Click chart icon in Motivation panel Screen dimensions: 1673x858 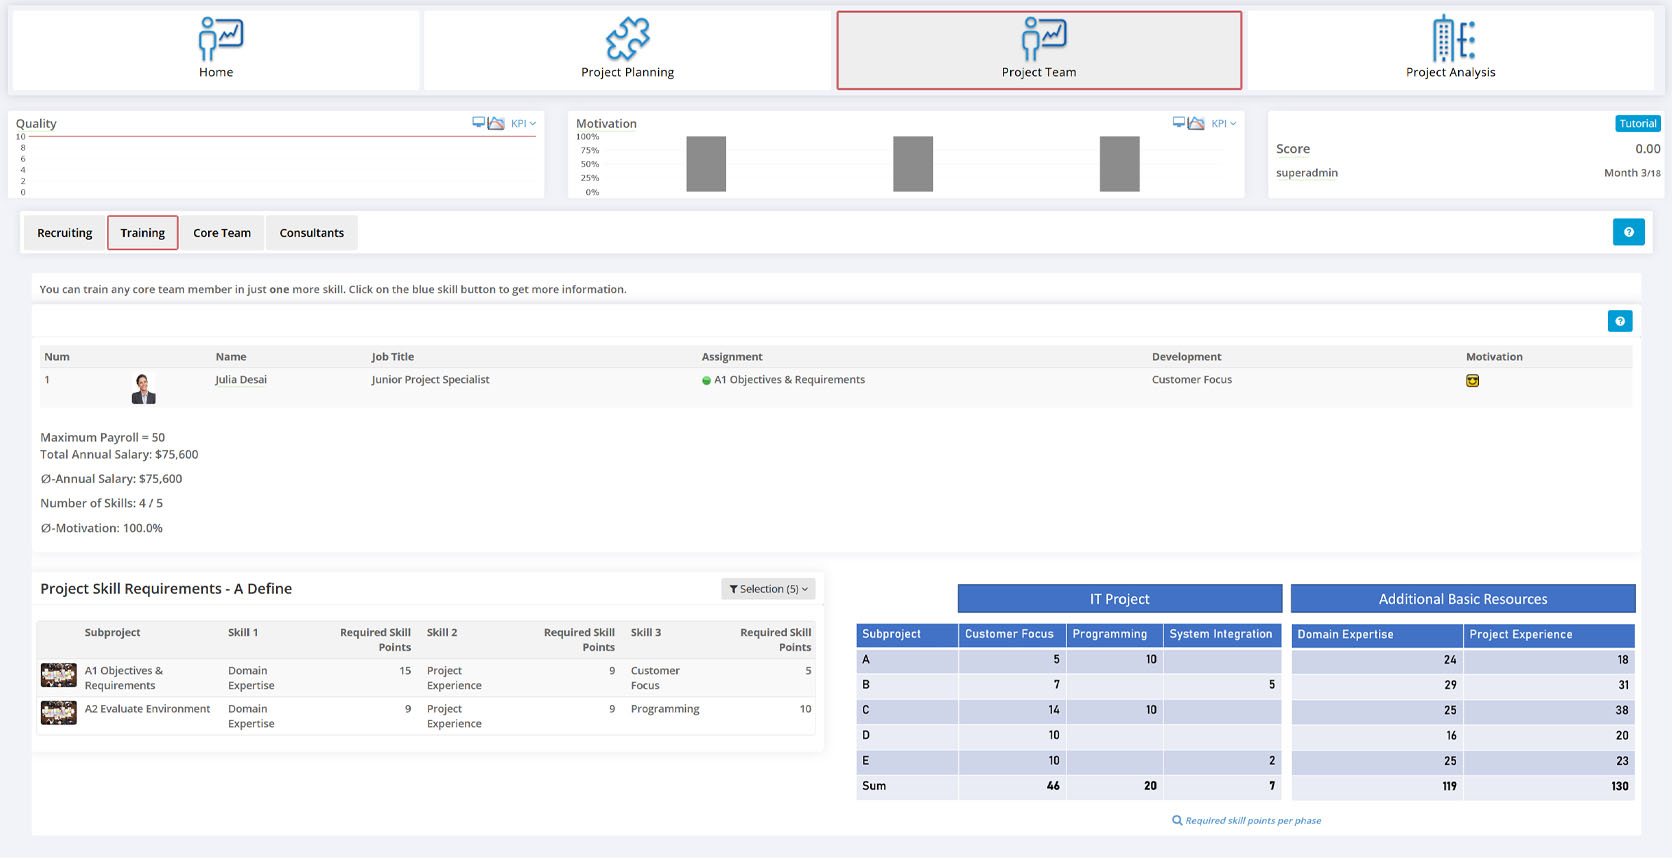(x=1196, y=123)
